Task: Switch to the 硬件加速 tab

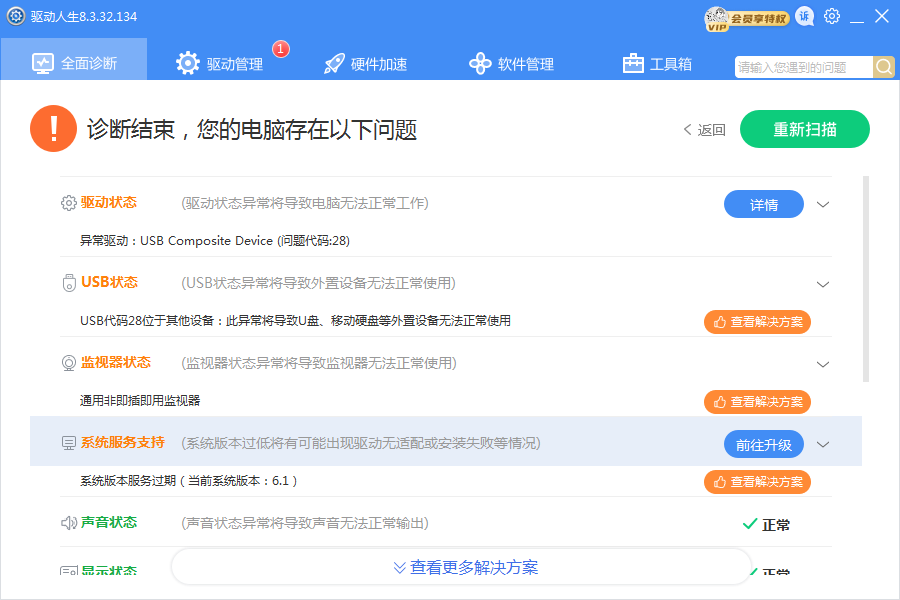Action: (x=365, y=63)
